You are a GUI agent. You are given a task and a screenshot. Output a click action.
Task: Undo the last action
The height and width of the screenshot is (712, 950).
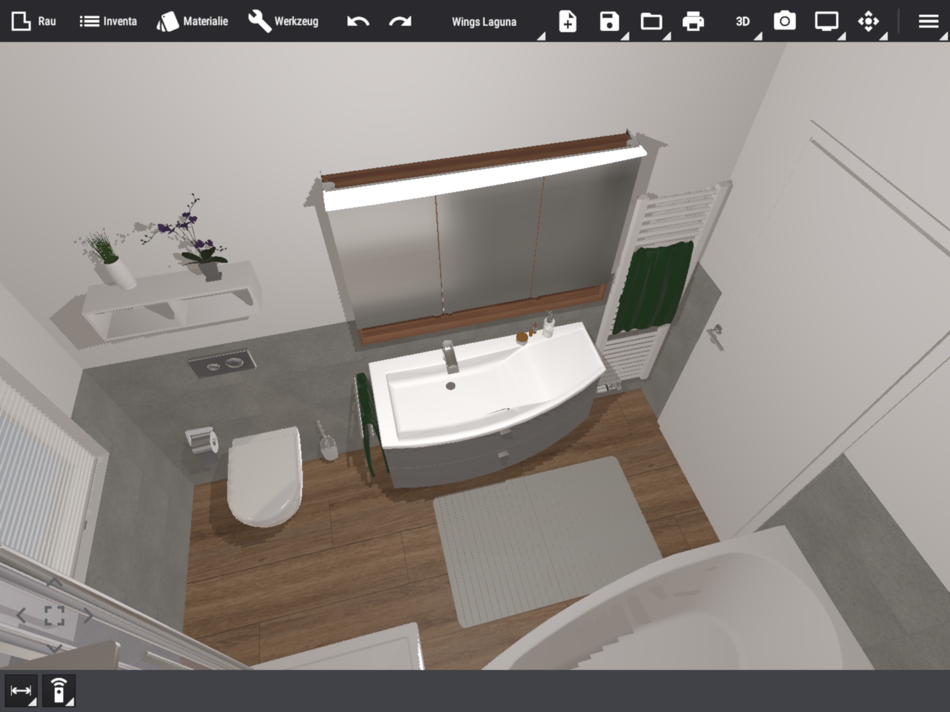(358, 22)
